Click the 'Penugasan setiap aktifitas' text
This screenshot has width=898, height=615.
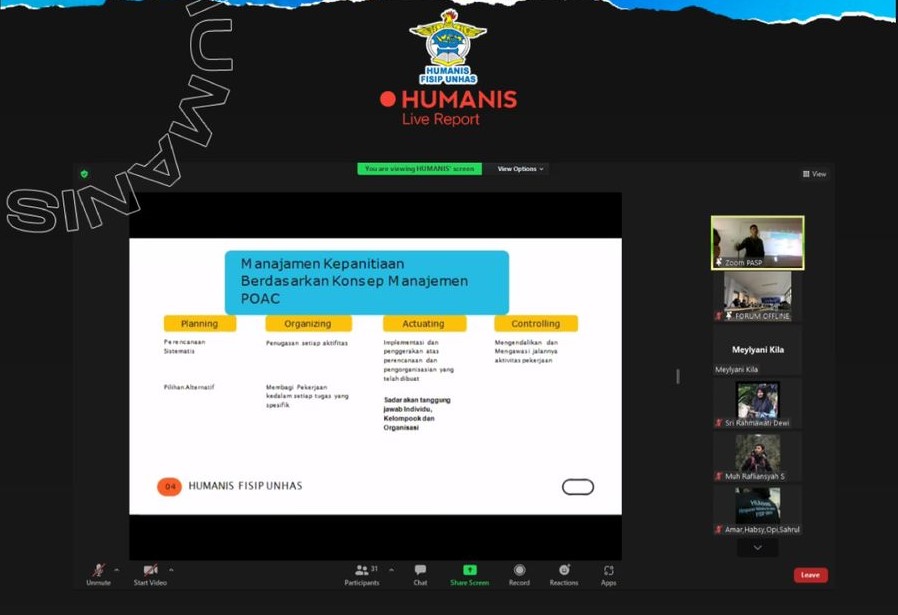(x=307, y=344)
